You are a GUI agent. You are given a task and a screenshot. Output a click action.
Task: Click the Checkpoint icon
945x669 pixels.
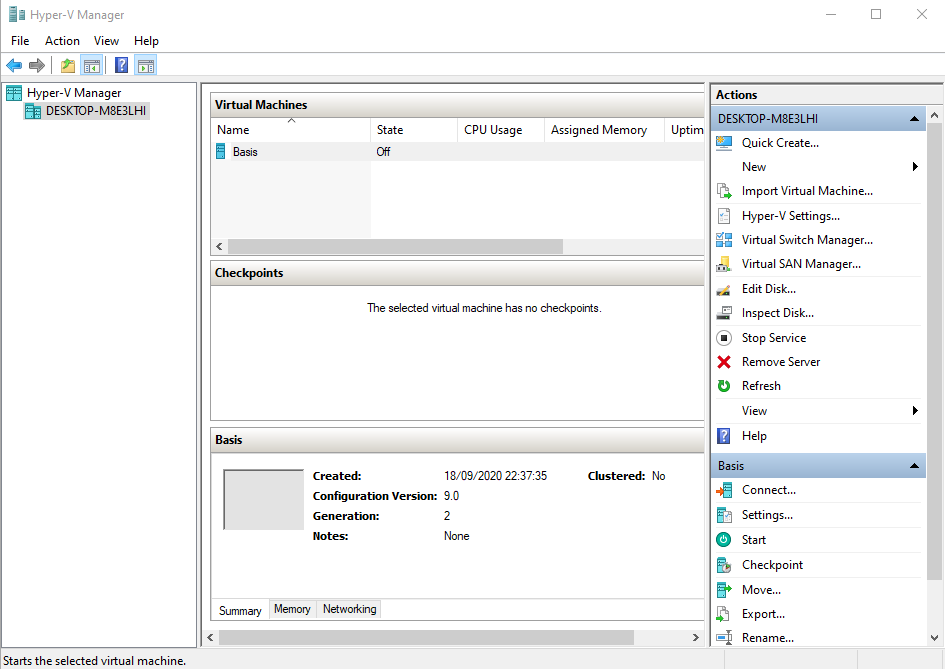point(724,565)
